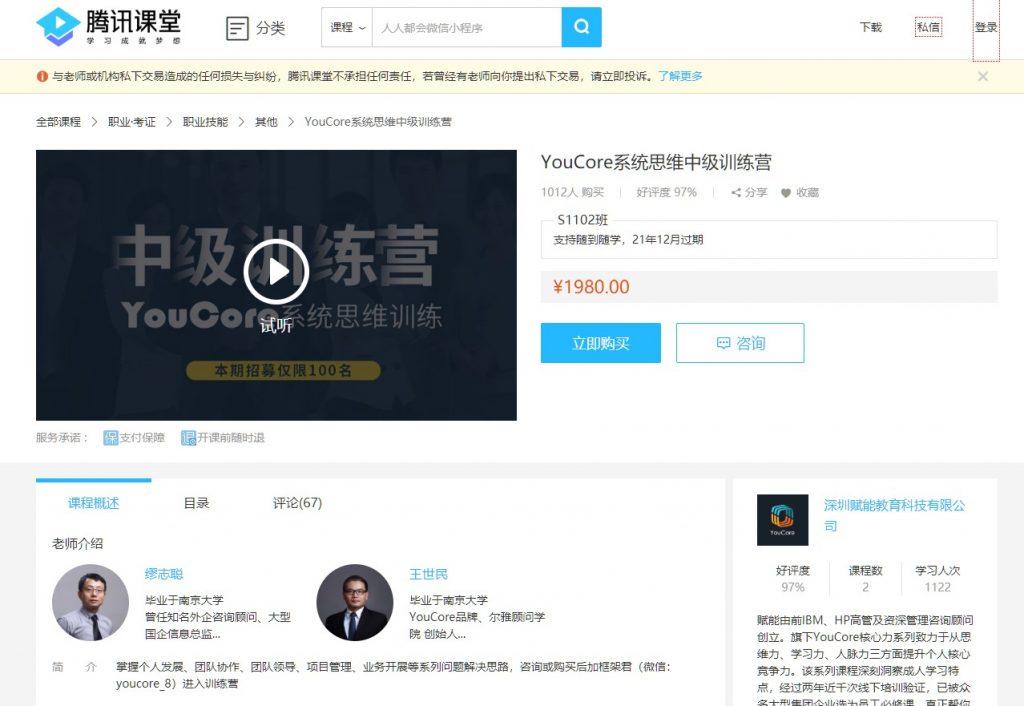Click the 立即购买 buy now button
Image resolution: width=1024 pixels, height=706 pixels.
(600, 342)
